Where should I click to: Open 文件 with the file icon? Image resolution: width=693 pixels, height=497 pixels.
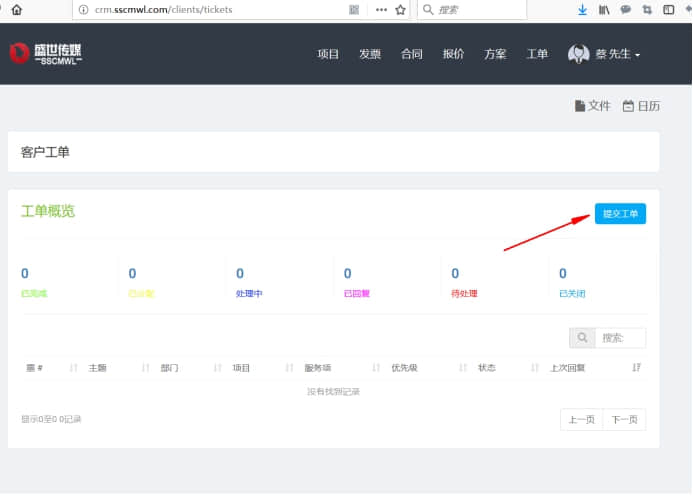tap(591, 106)
